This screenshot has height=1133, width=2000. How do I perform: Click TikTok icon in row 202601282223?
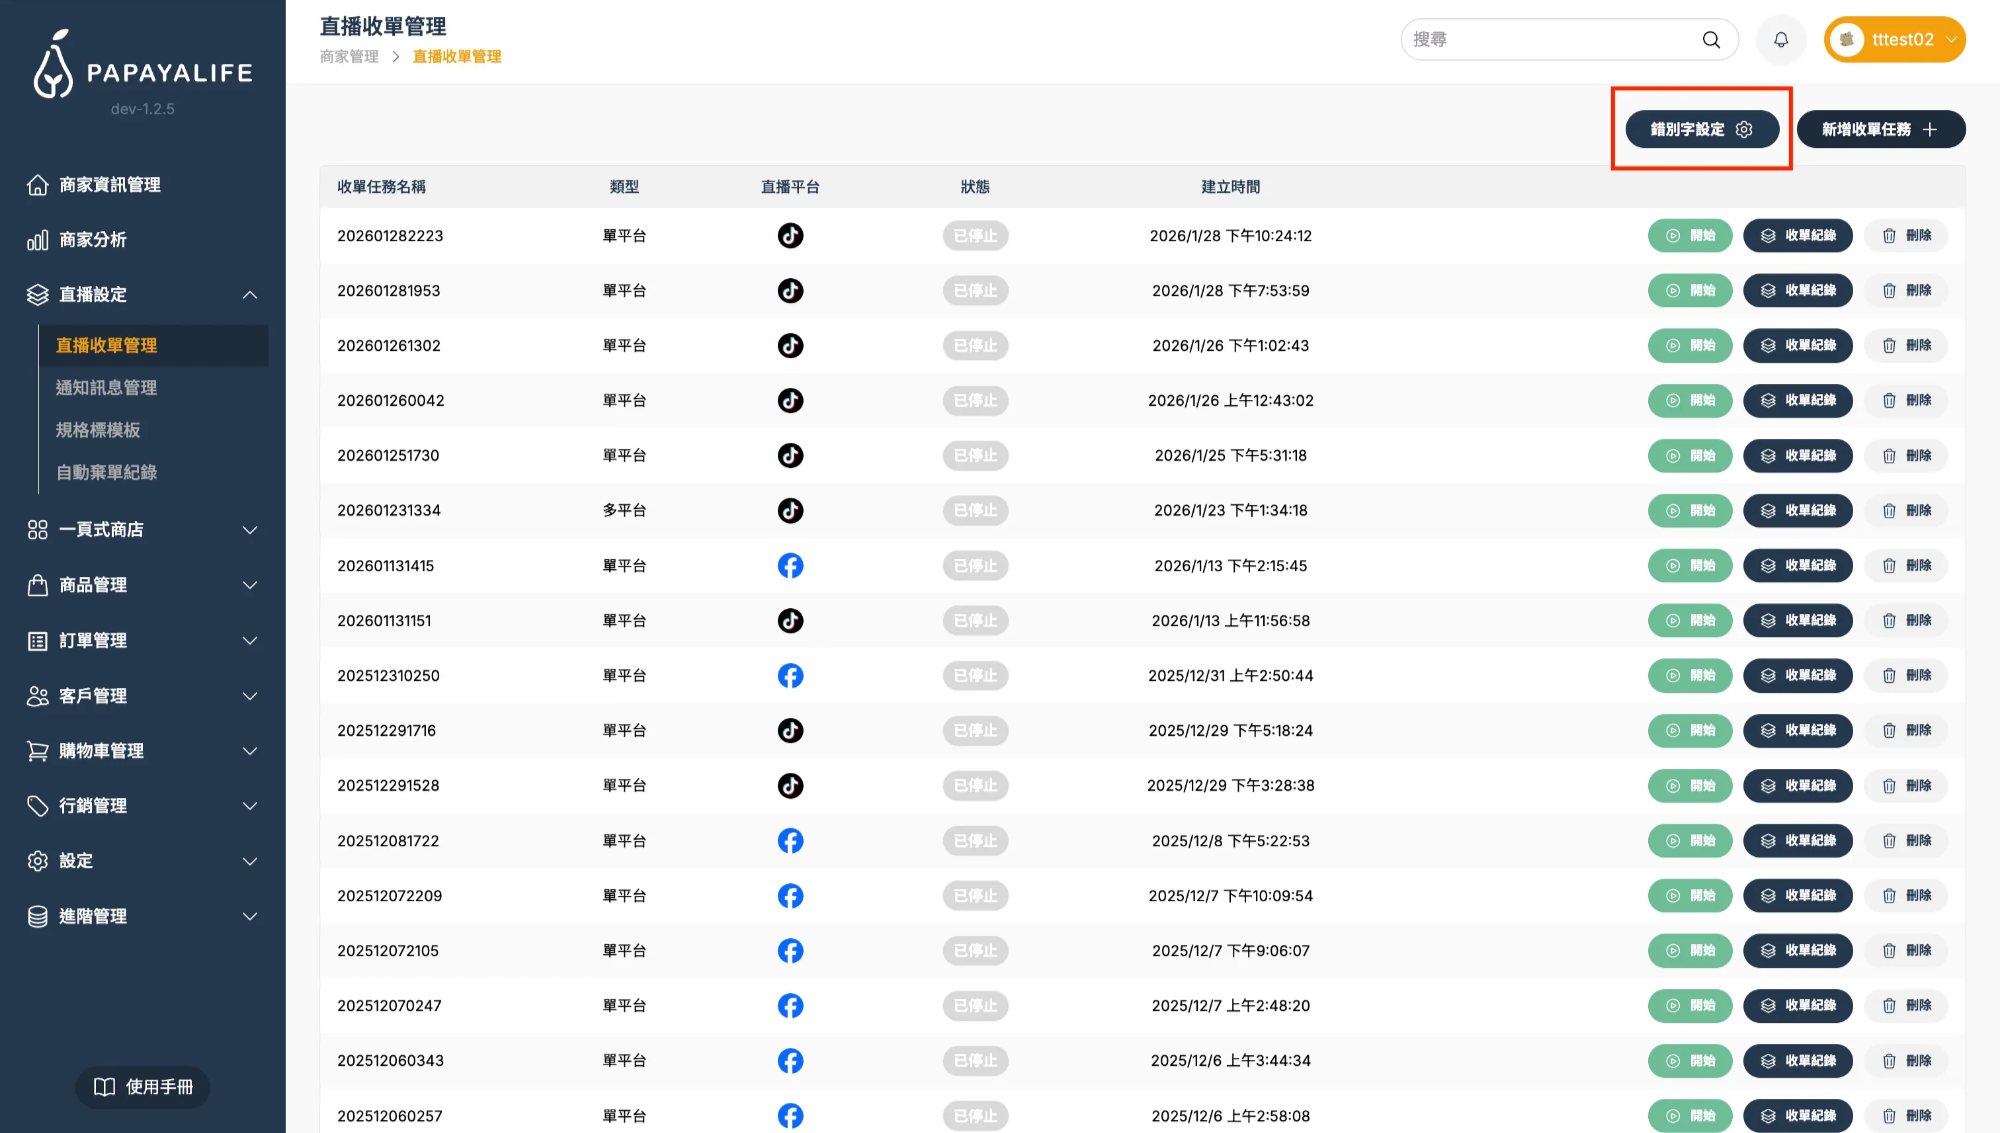(790, 236)
